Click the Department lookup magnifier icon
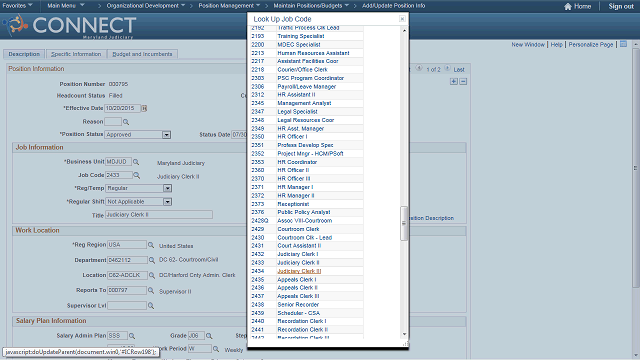The image size is (640, 360). pyautogui.click(x=152, y=260)
